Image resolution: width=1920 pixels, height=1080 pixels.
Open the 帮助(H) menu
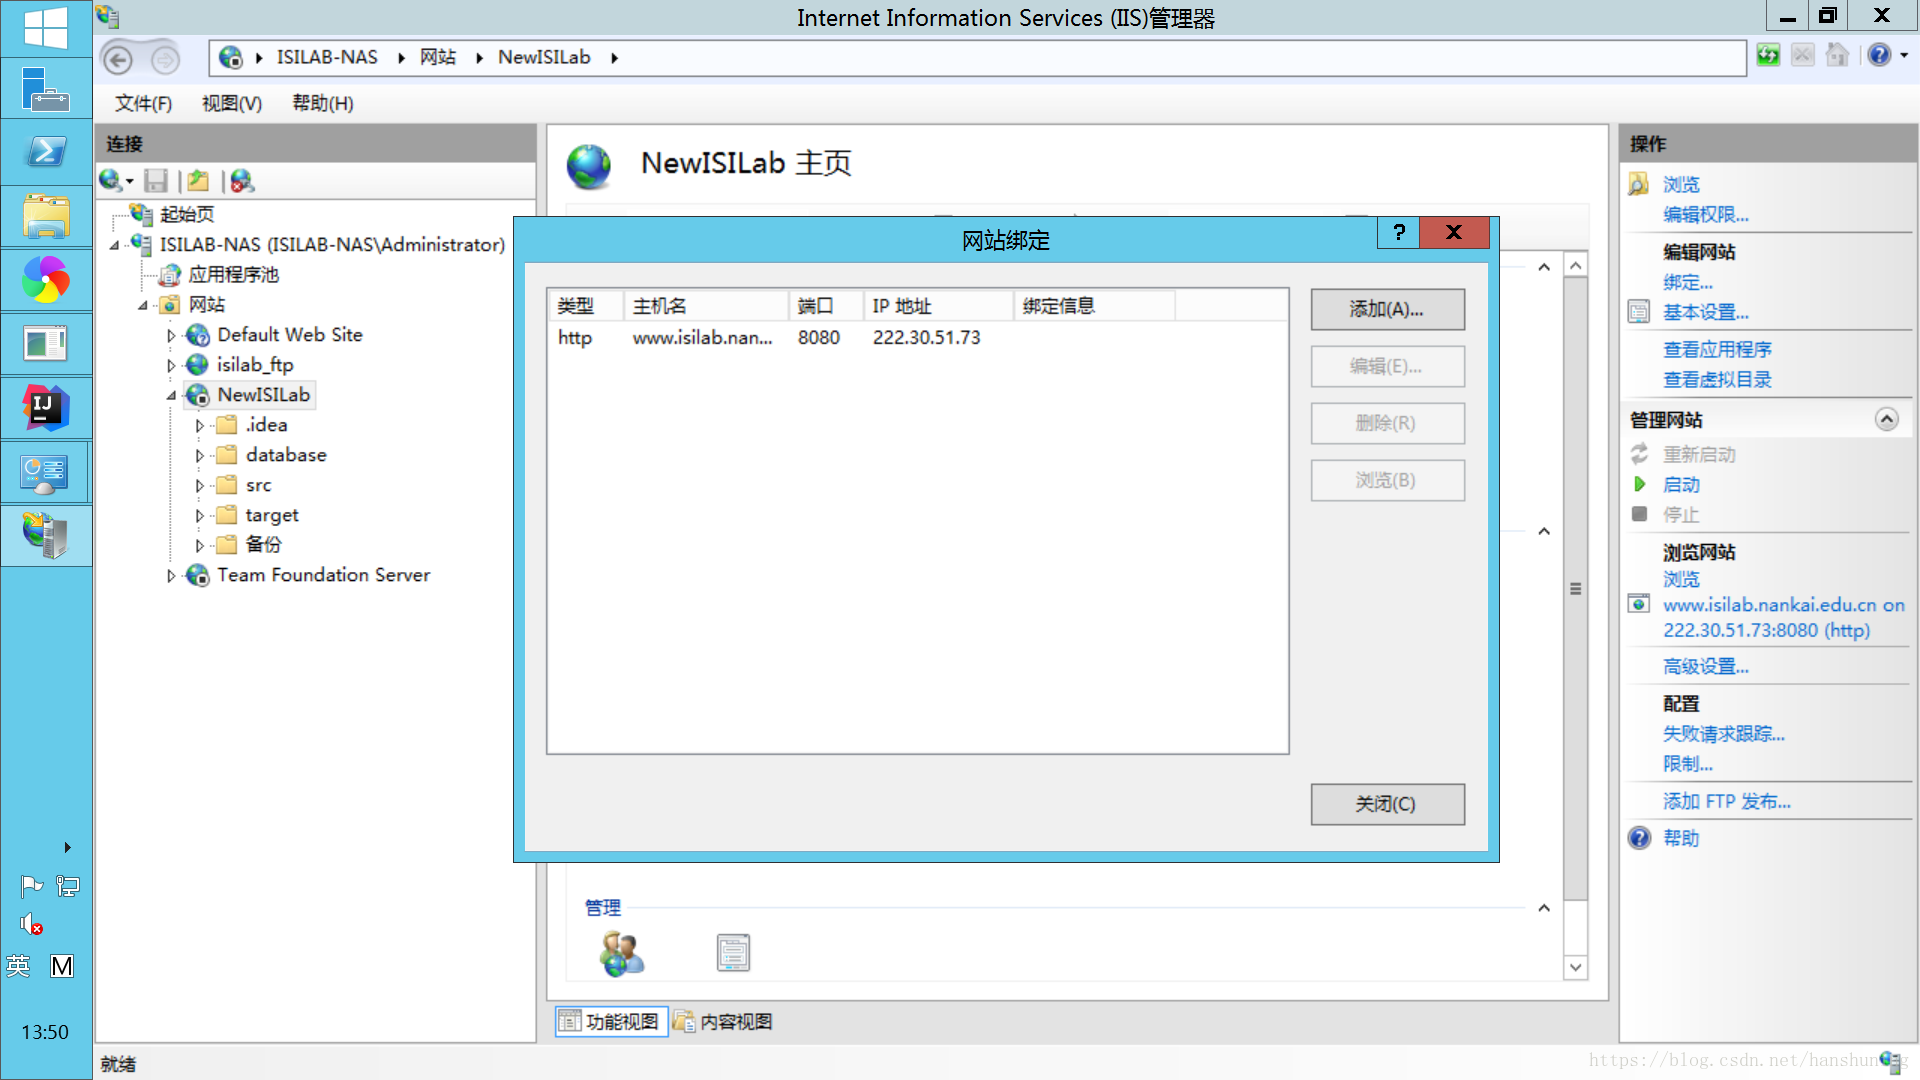[x=322, y=103]
